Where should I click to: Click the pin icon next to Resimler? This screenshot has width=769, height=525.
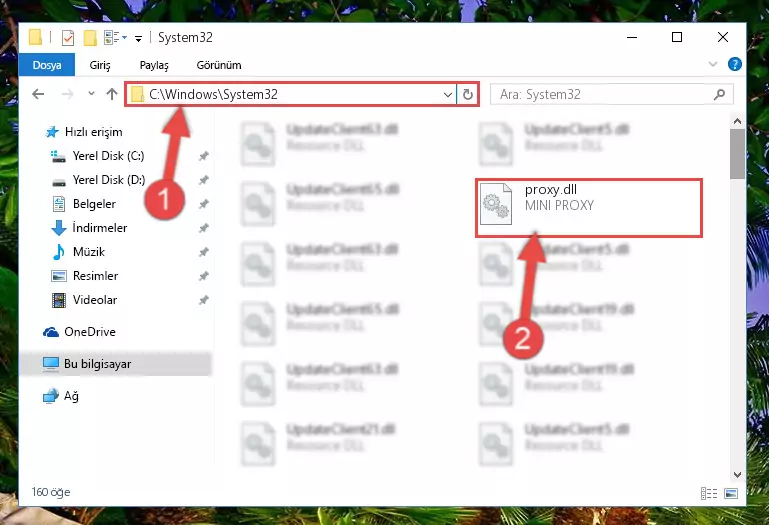pyautogui.click(x=204, y=276)
